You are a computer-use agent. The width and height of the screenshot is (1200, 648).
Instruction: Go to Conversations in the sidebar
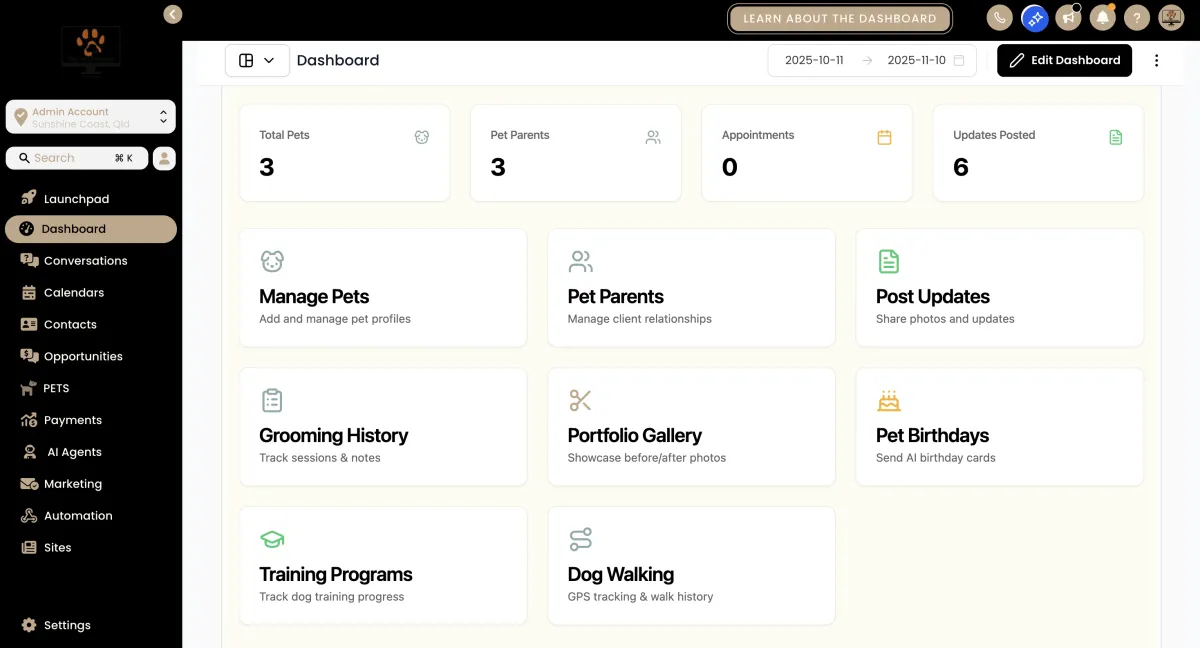click(85, 261)
